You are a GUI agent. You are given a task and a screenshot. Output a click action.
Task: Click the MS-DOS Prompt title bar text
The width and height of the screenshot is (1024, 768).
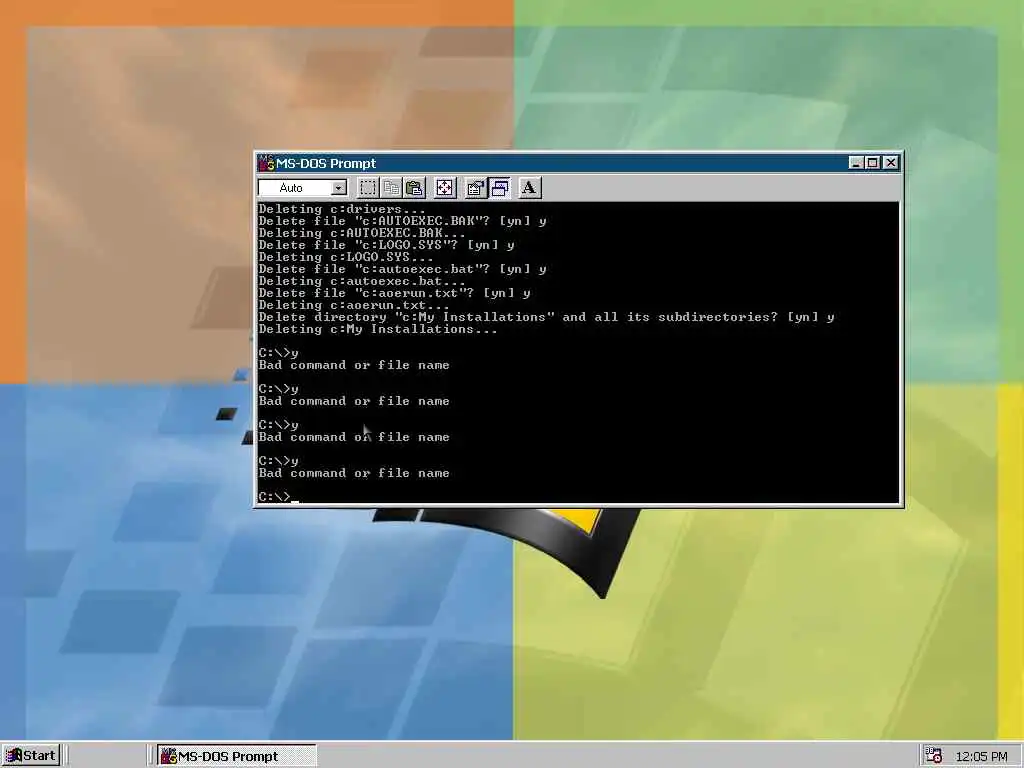pyautogui.click(x=326, y=163)
